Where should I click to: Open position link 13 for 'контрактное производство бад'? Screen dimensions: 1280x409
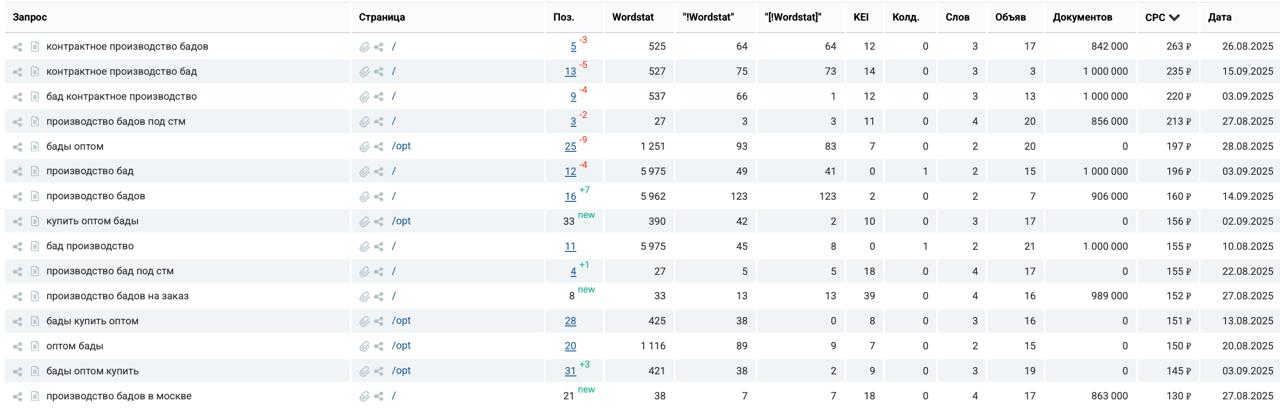click(570, 72)
